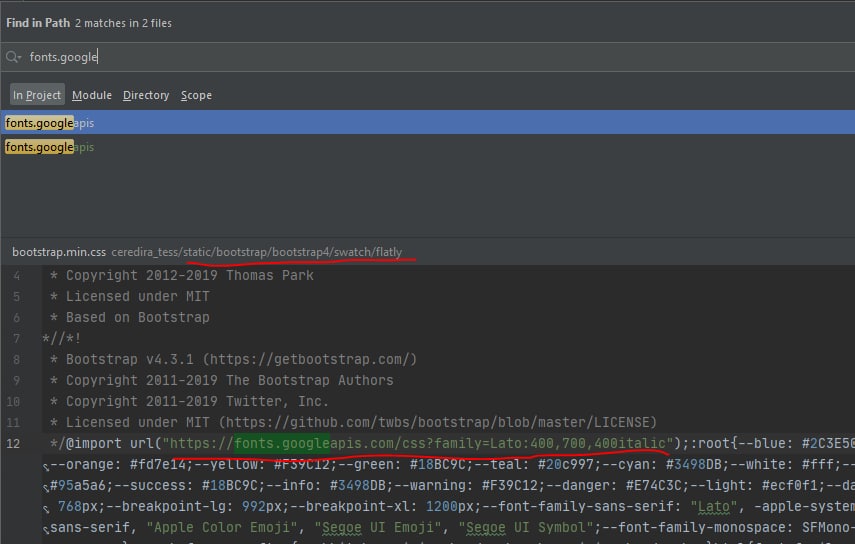
Task: Click the bootstrap.min.css file name
Action: tap(59, 252)
